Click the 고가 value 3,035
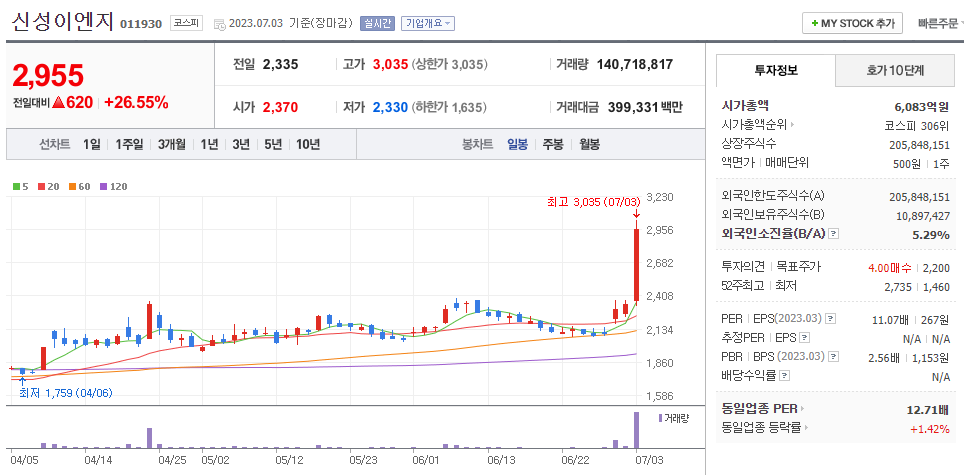The image size is (964, 475). coord(390,65)
